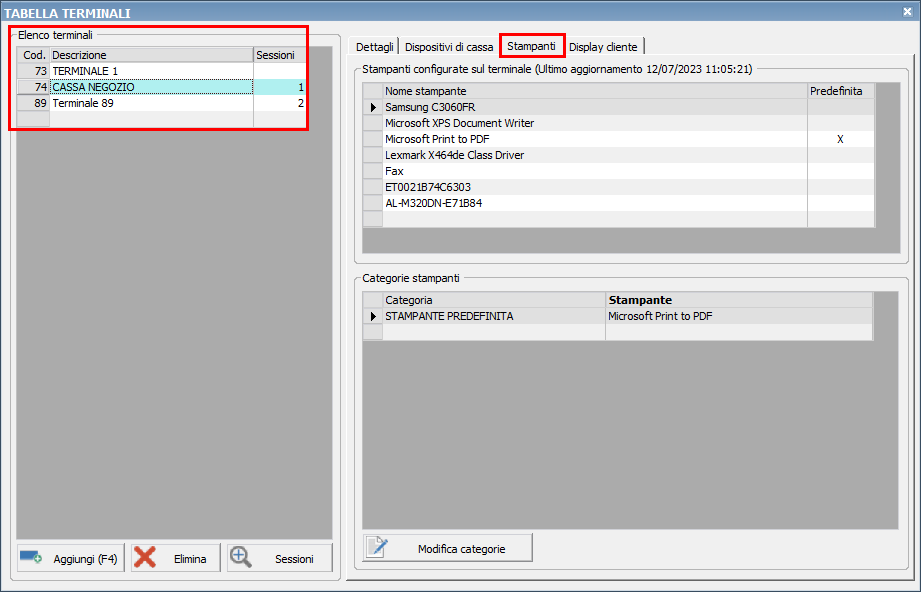Click the sessions value for Terminale 89
Screen dimensions: 921x592
click(x=280, y=103)
